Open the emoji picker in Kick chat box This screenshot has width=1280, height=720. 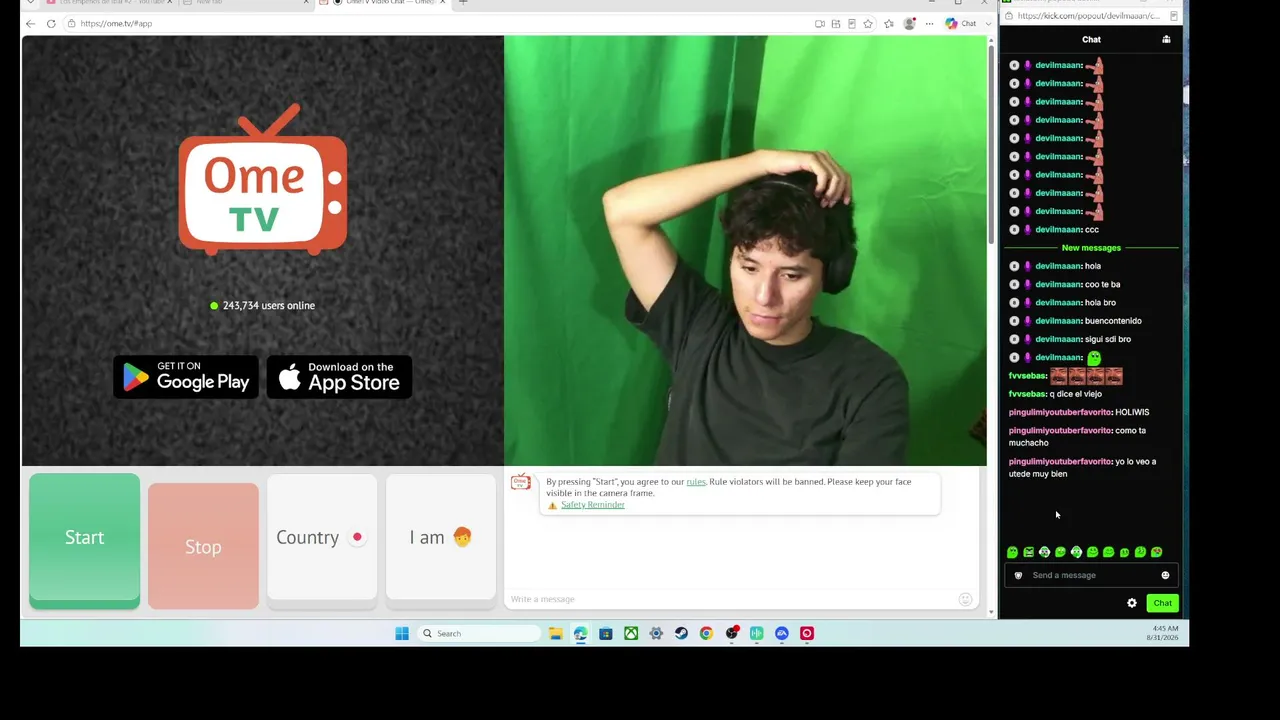[1165, 575]
